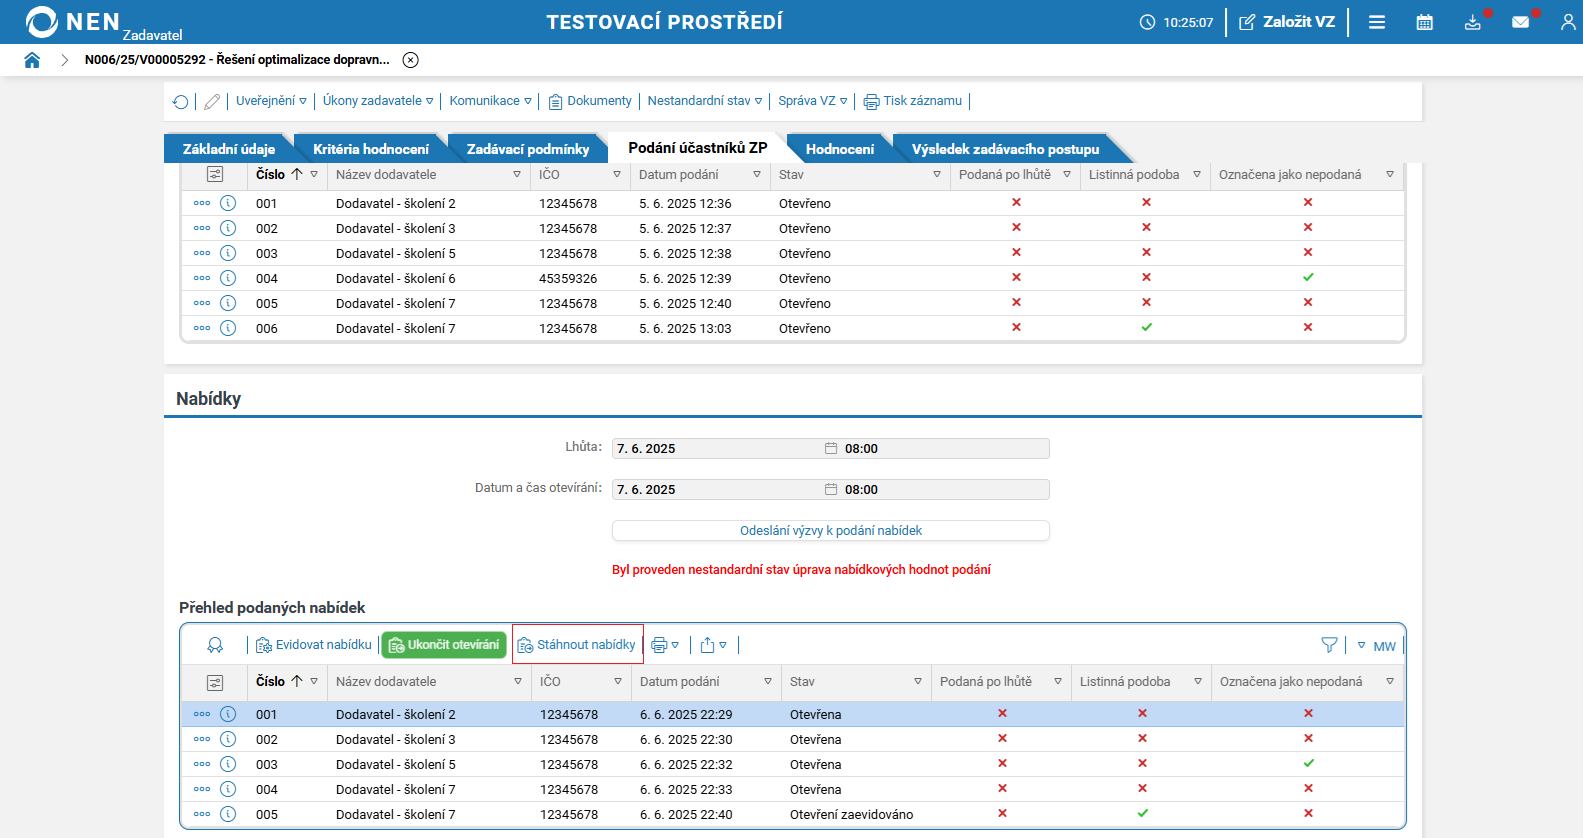
Task: Switch to the Hodnocení tab
Action: pyautogui.click(x=839, y=149)
